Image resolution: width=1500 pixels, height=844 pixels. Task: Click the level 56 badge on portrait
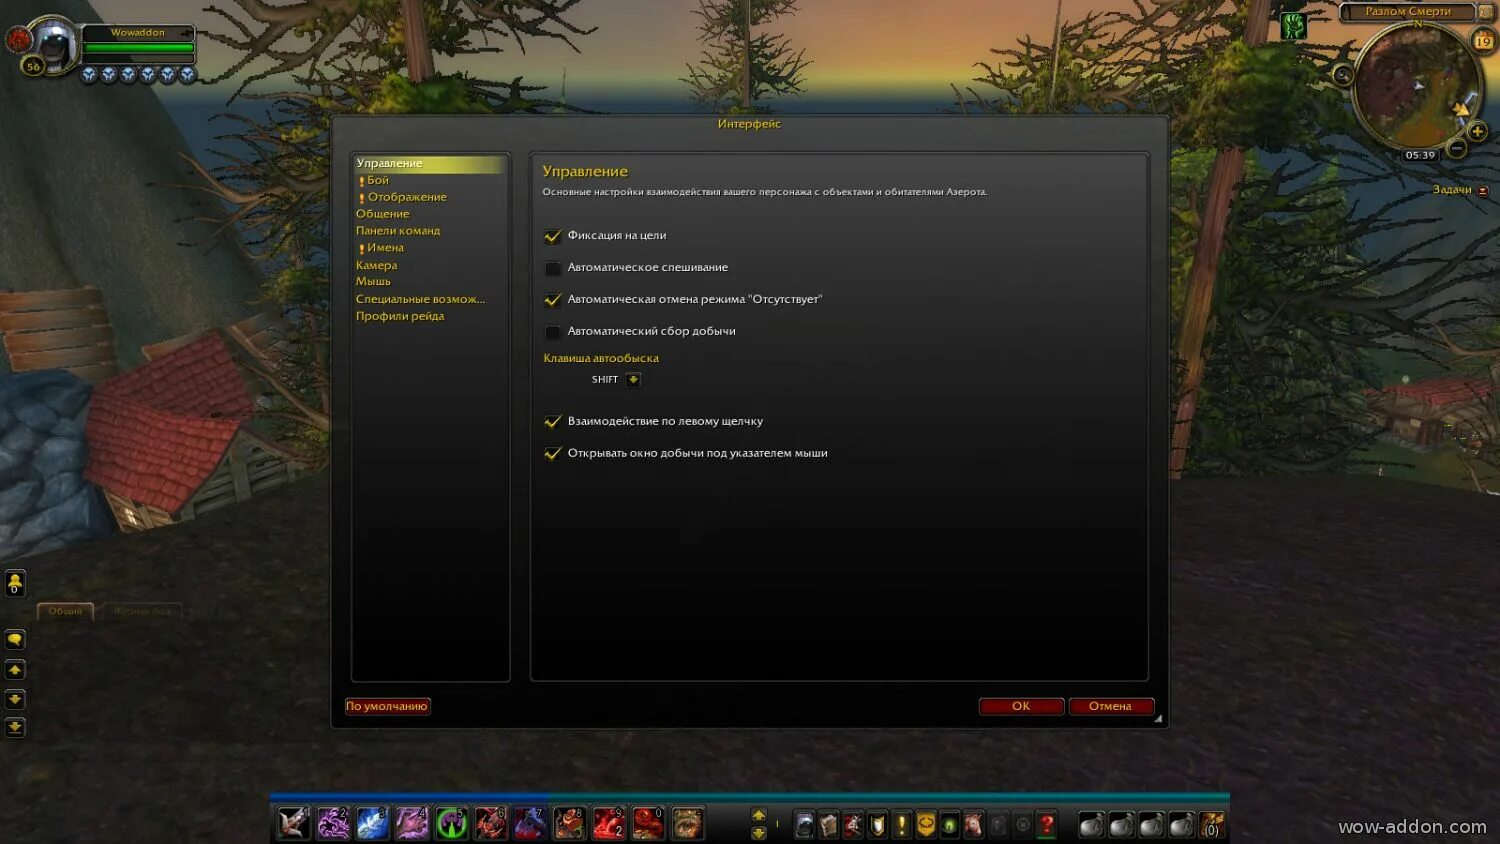(x=33, y=67)
